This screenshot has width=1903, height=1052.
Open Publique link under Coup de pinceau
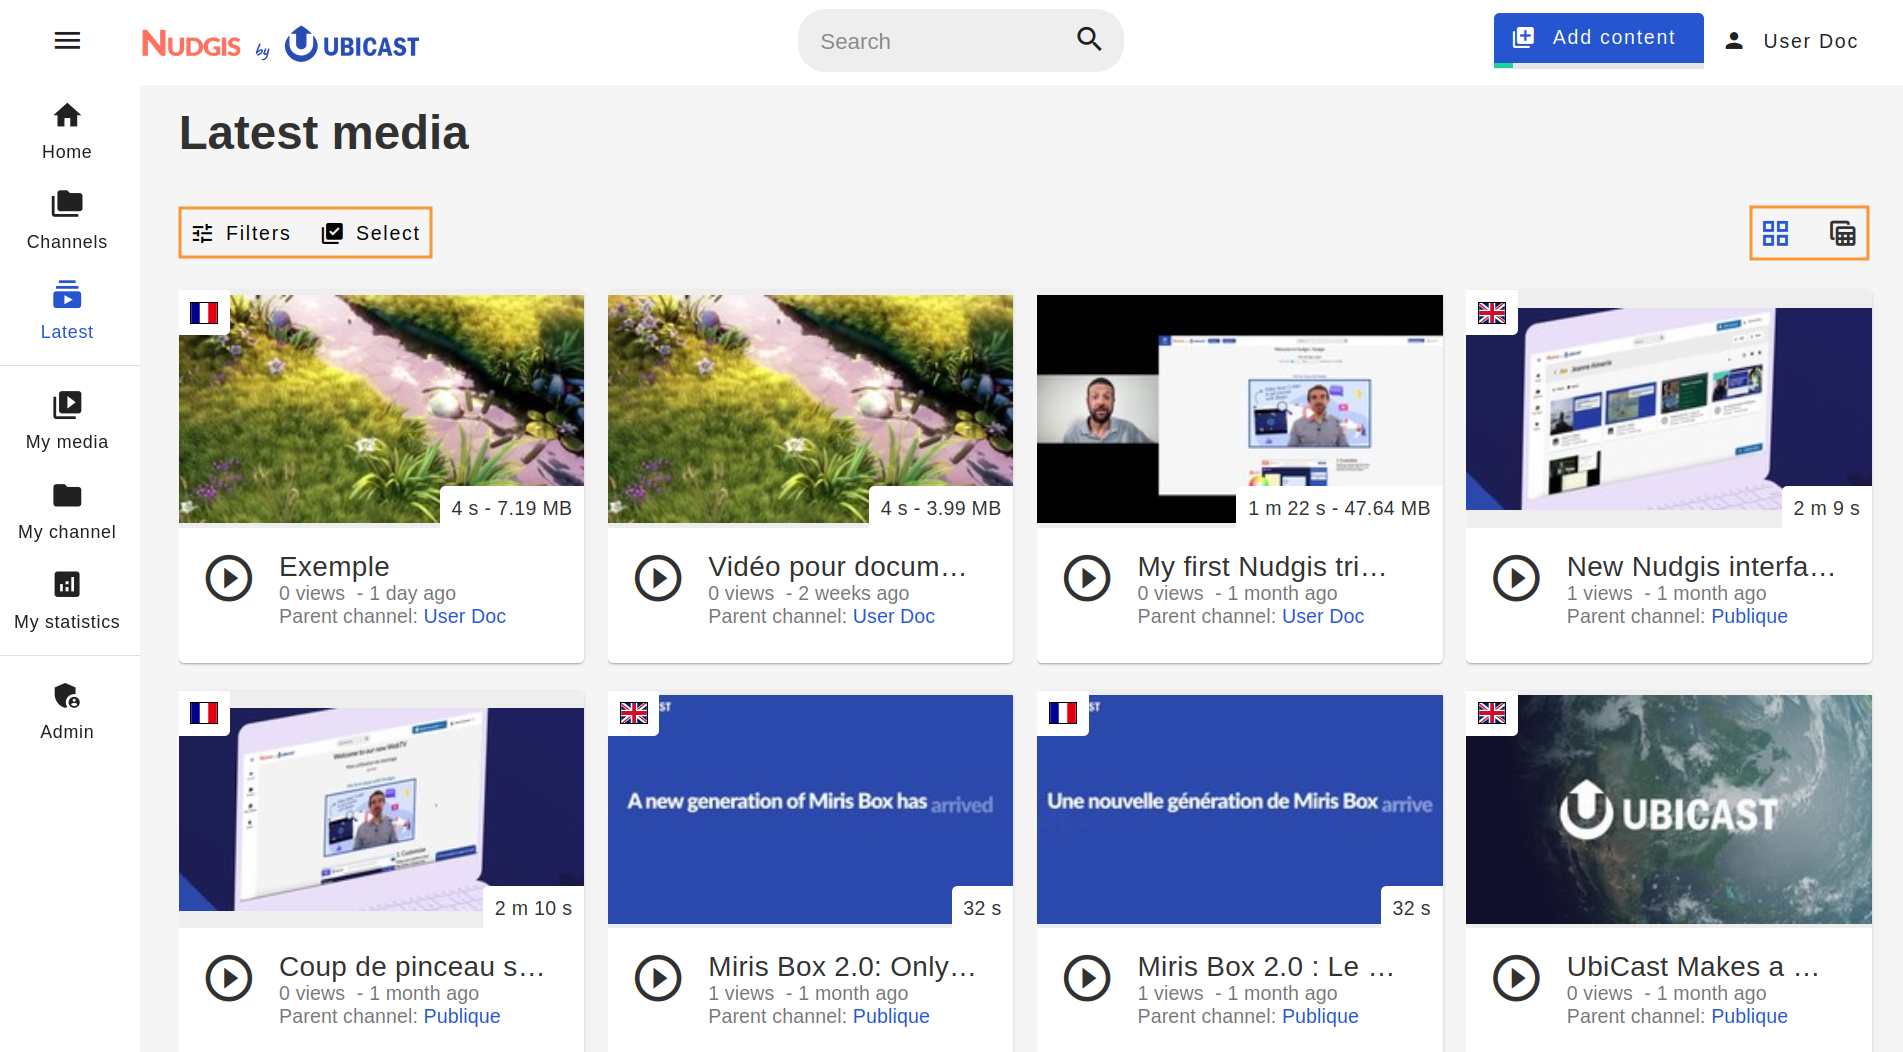click(462, 1016)
